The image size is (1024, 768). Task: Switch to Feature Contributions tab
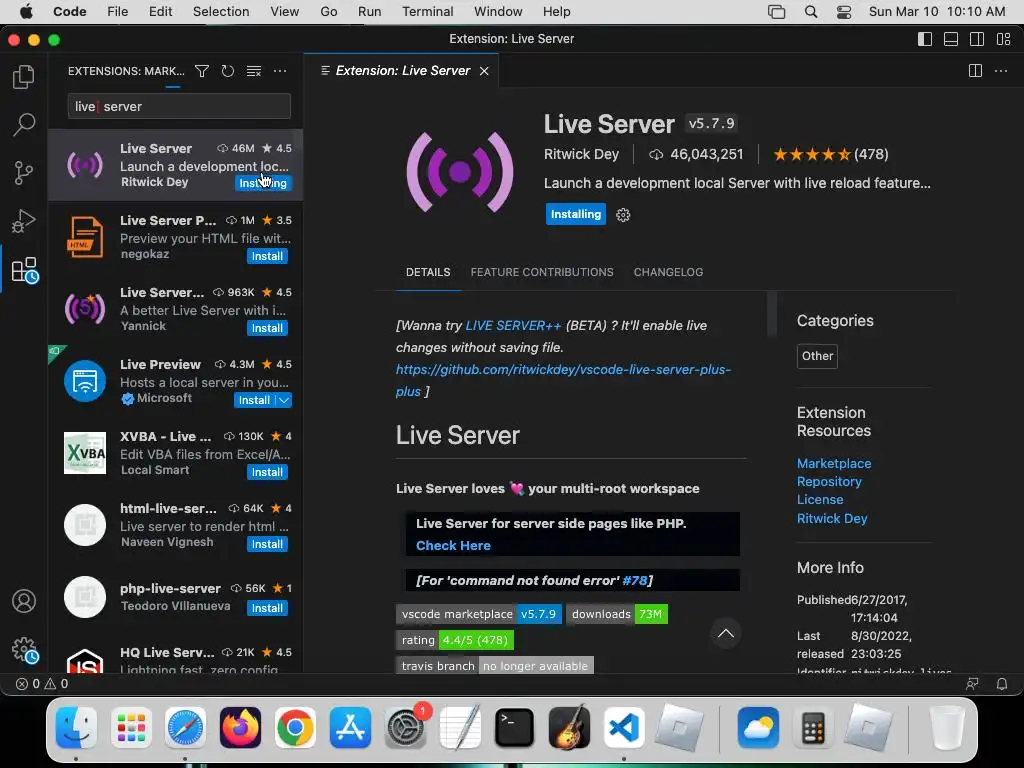(x=542, y=272)
